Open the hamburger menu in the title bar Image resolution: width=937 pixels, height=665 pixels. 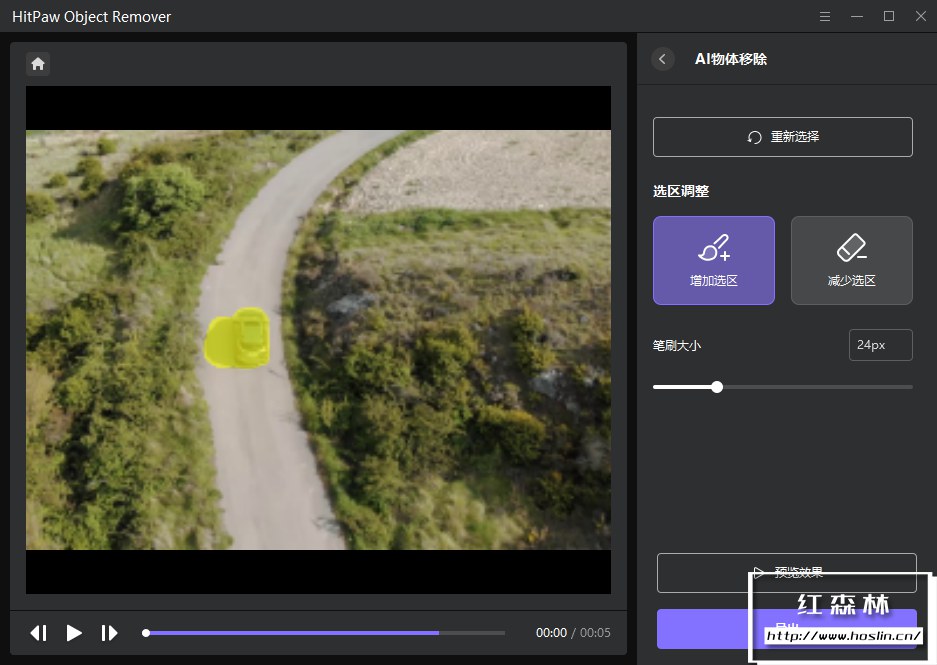pos(825,17)
